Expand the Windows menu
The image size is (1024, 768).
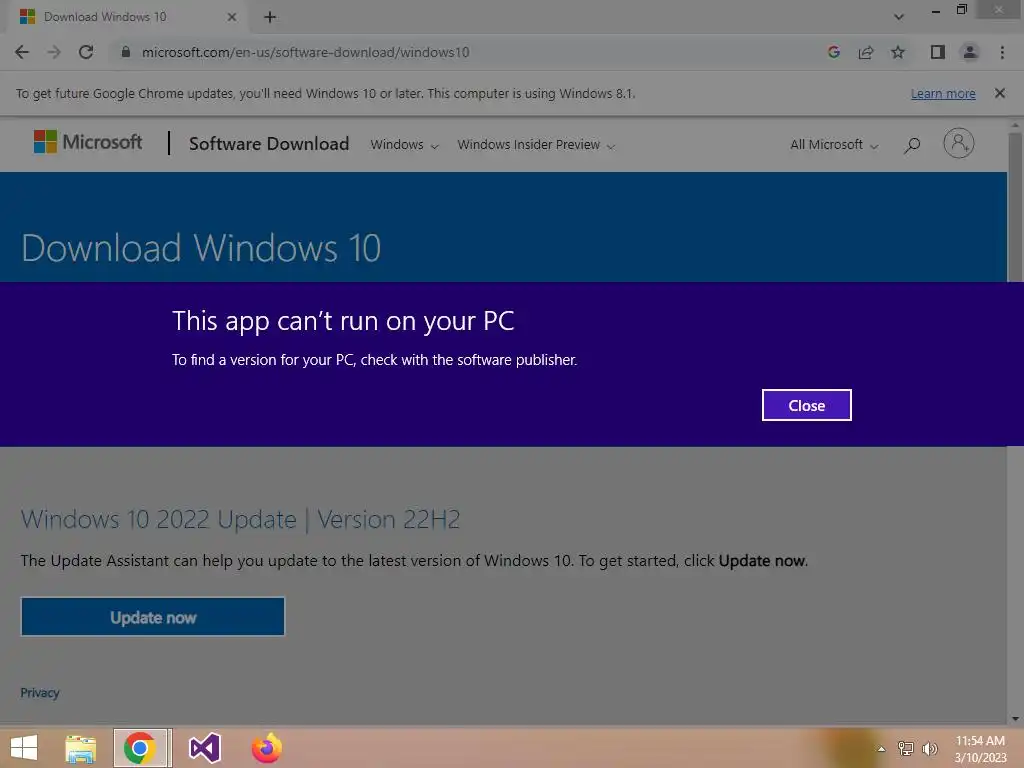404,144
